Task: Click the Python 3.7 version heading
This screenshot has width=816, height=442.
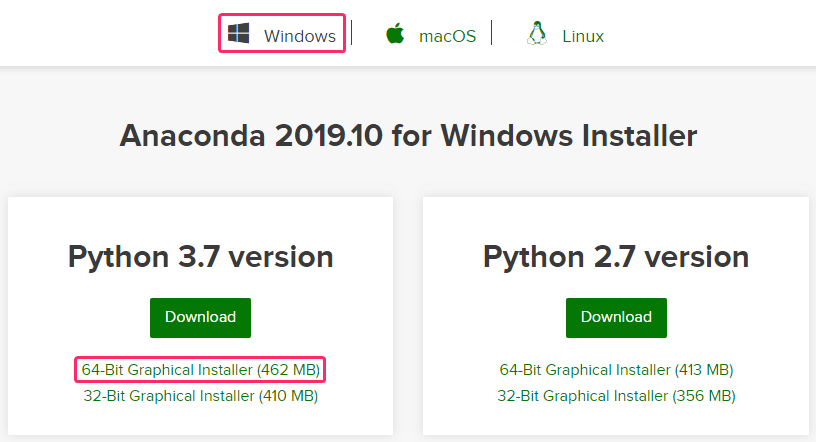Action: pyautogui.click(x=200, y=257)
